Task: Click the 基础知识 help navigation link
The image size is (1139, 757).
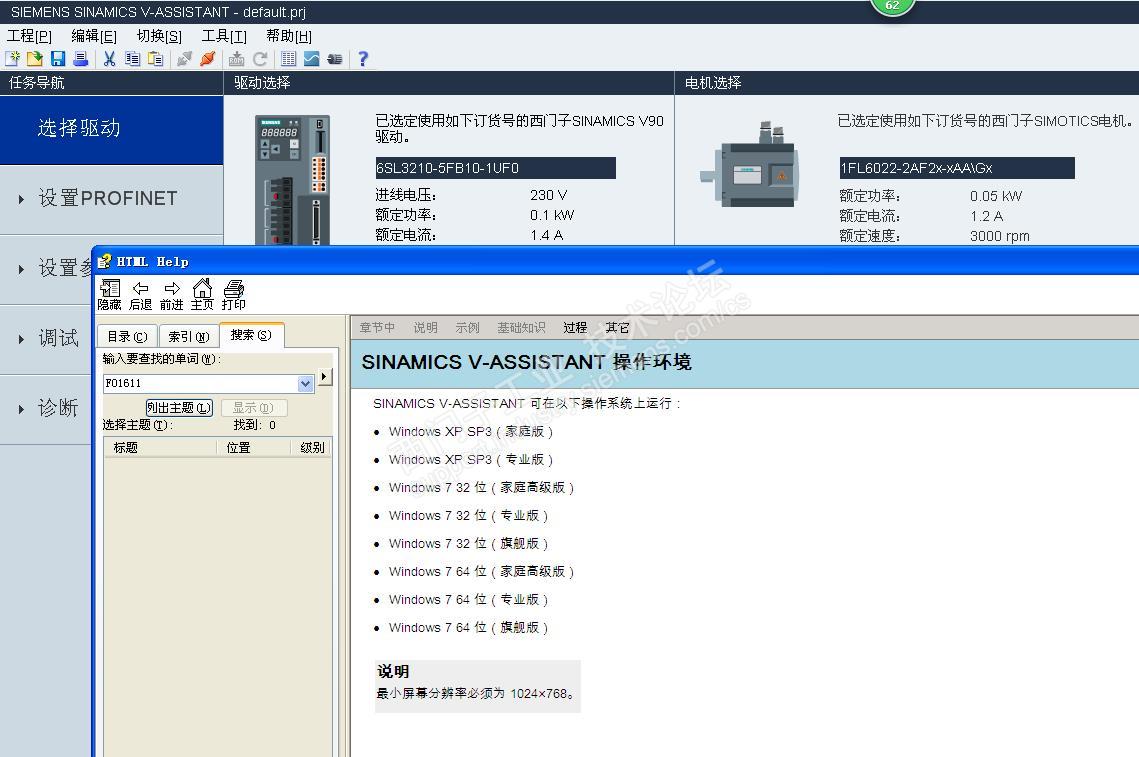Action: [x=521, y=328]
